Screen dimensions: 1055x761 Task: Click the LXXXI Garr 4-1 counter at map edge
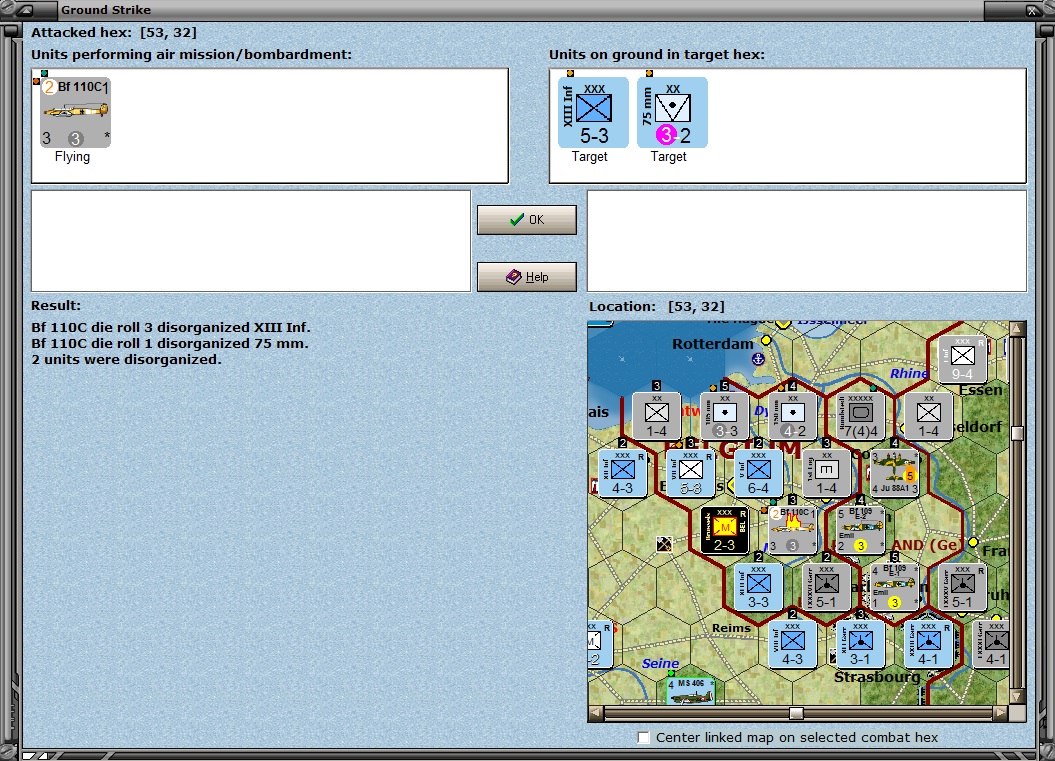990,645
